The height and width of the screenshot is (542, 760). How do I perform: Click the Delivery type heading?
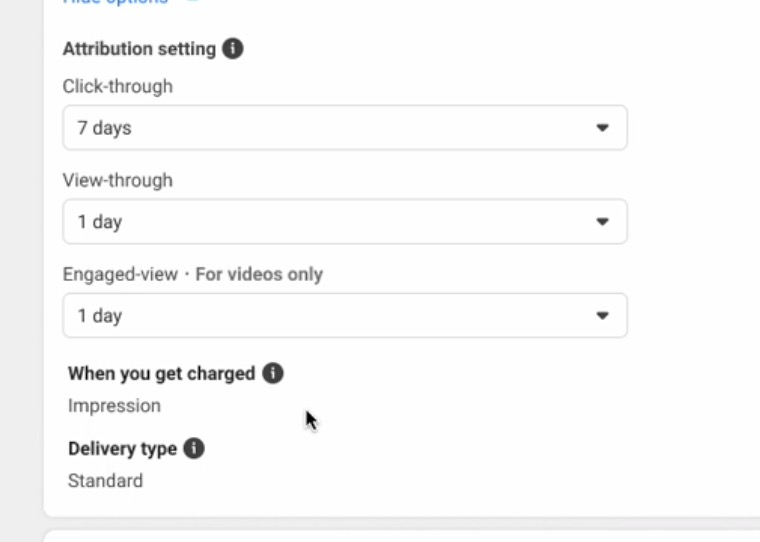(122, 449)
